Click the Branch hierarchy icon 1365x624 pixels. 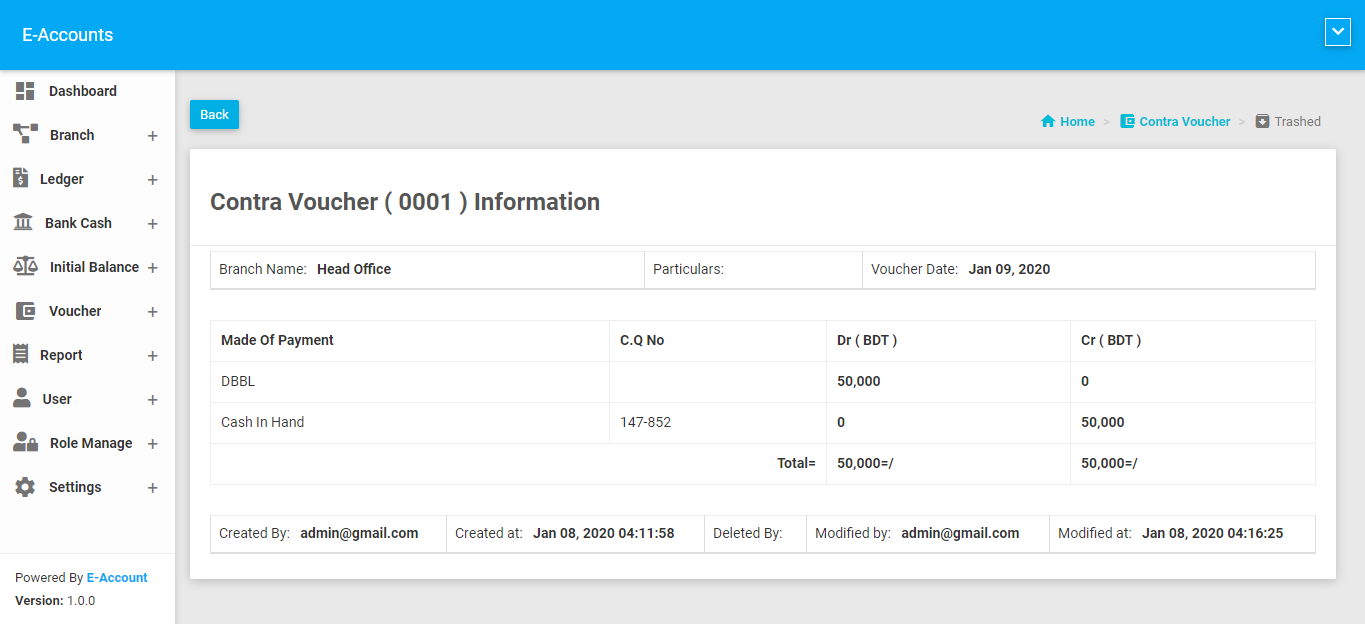point(25,134)
